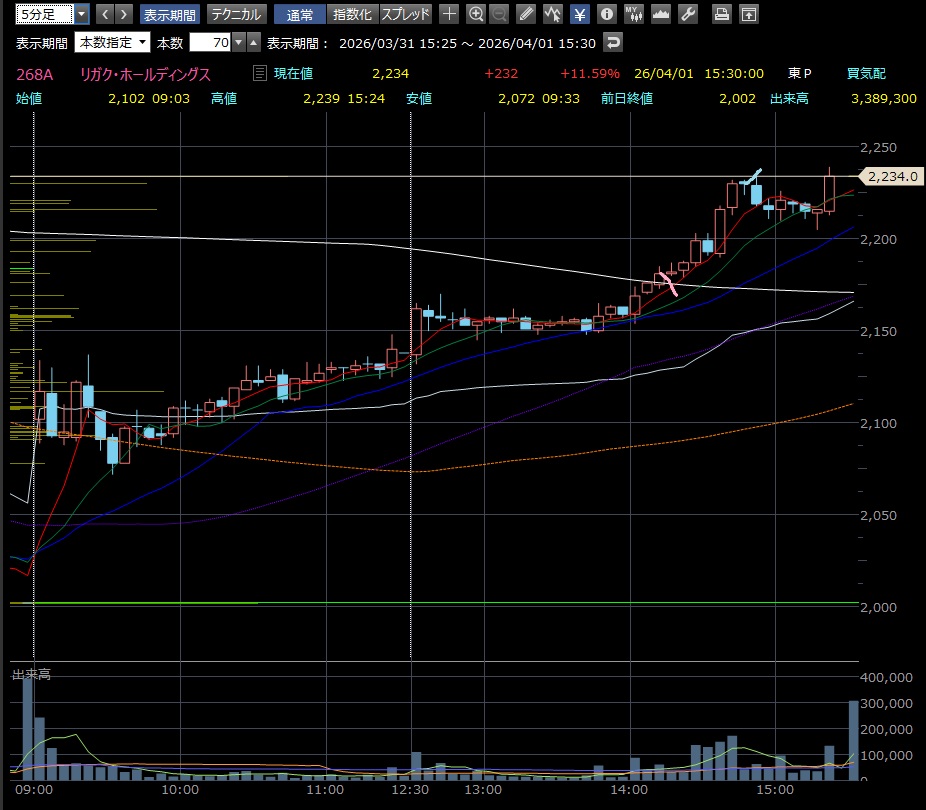
Task: Open the MY chart settings icon
Action: (633, 14)
